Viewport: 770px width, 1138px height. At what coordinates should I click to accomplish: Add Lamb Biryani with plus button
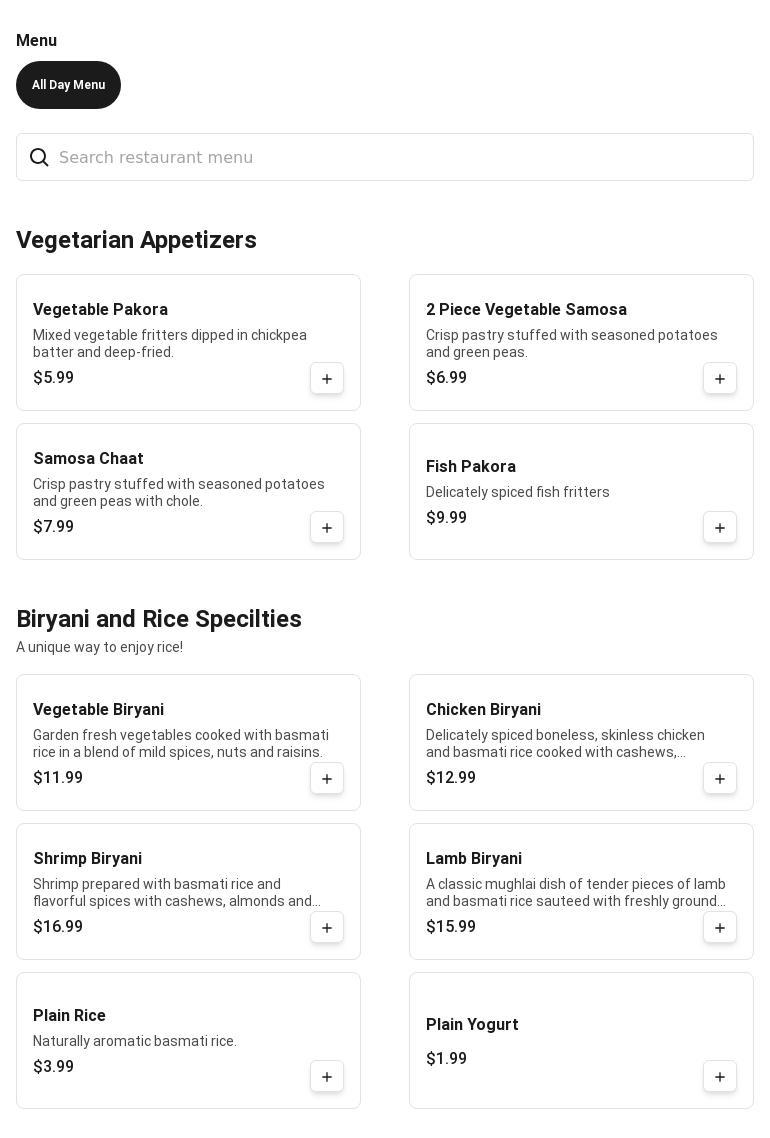point(720,928)
